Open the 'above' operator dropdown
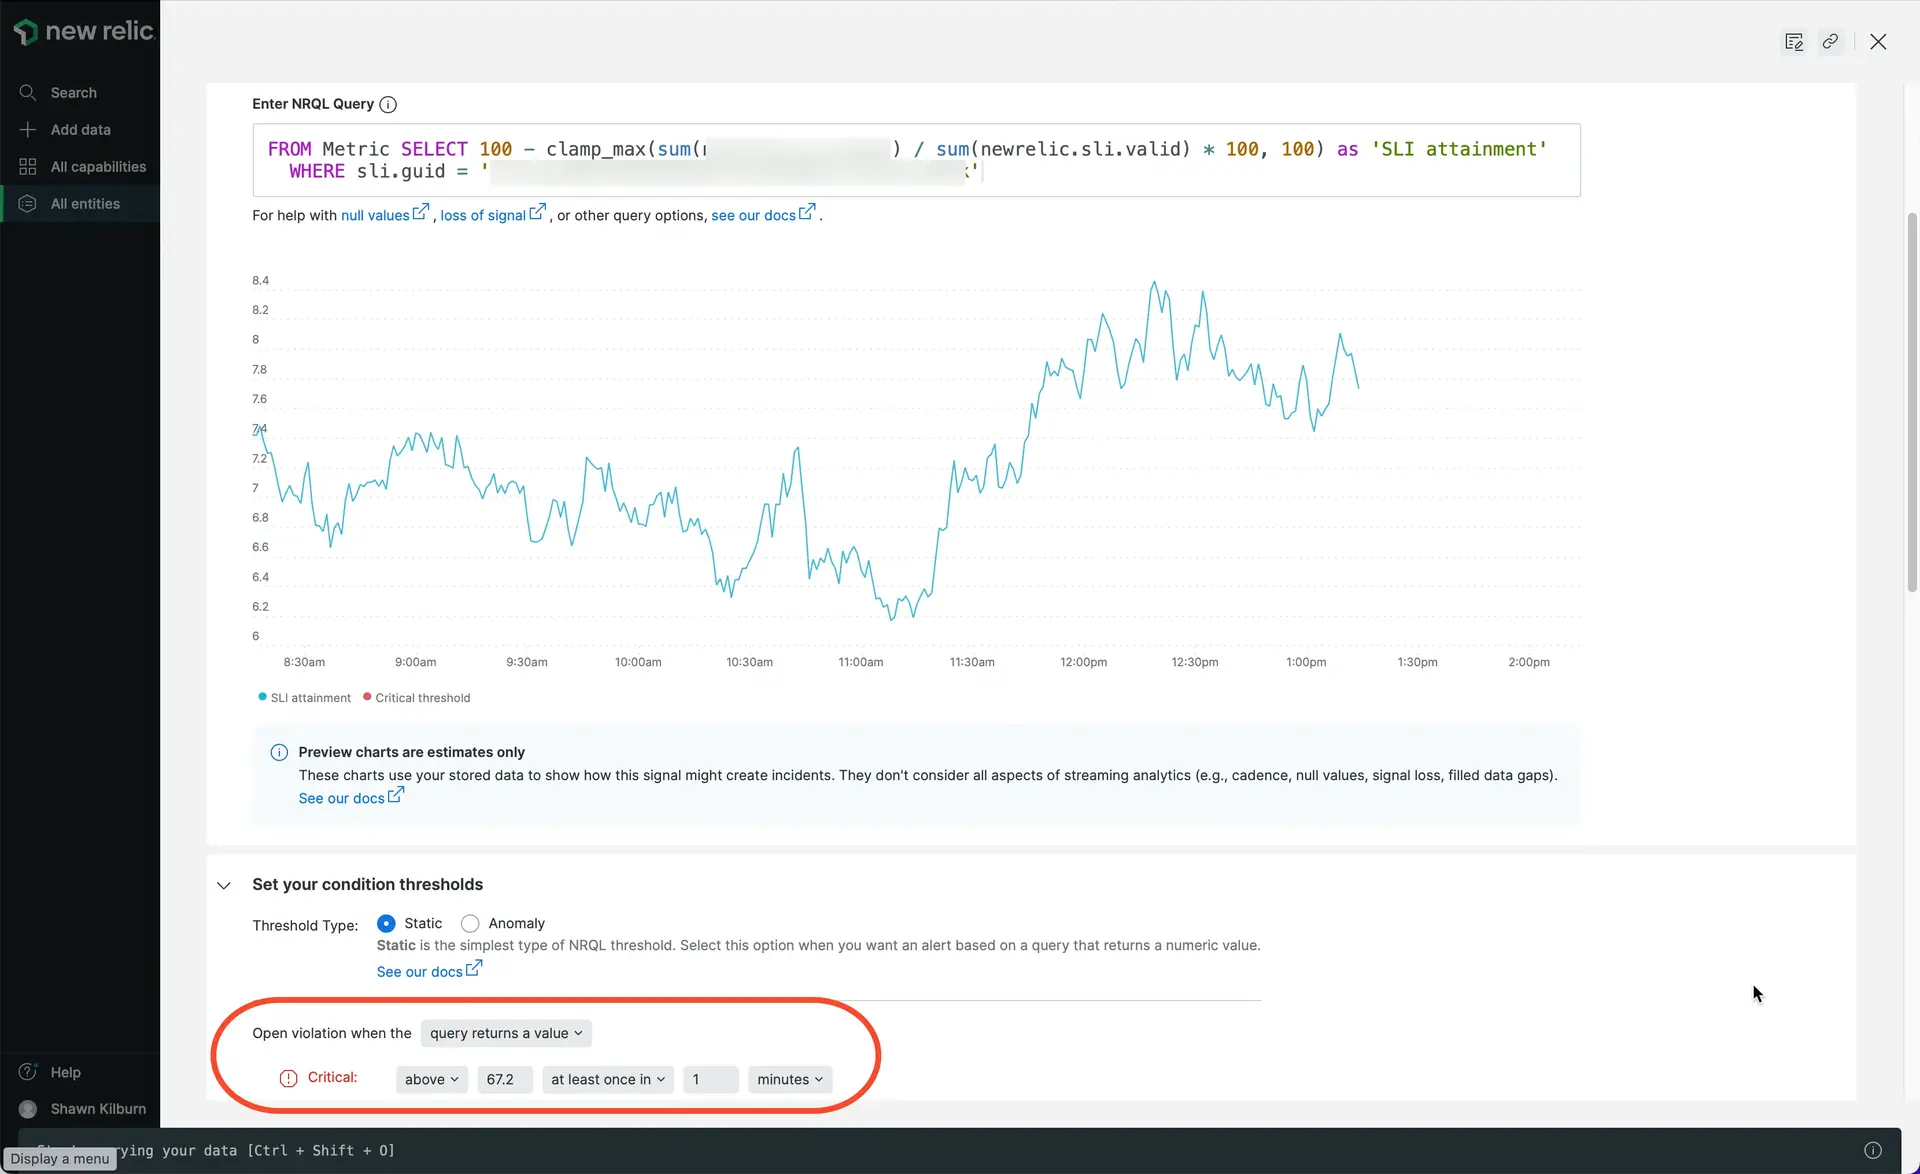Image resolution: width=1920 pixels, height=1174 pixels. point(431,1080)
